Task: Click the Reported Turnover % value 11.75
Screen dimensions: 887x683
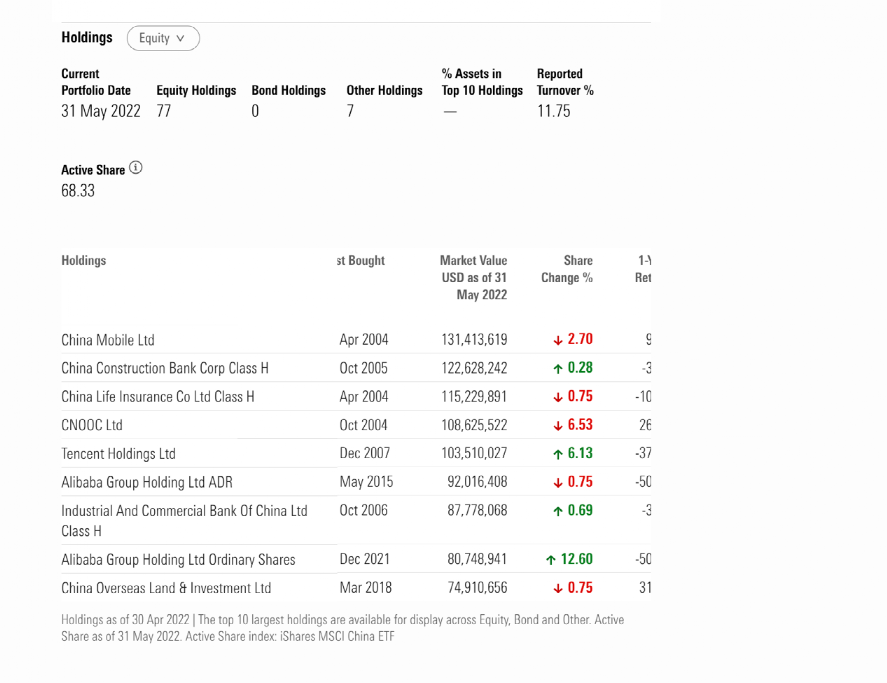Action: coord(553,111)
